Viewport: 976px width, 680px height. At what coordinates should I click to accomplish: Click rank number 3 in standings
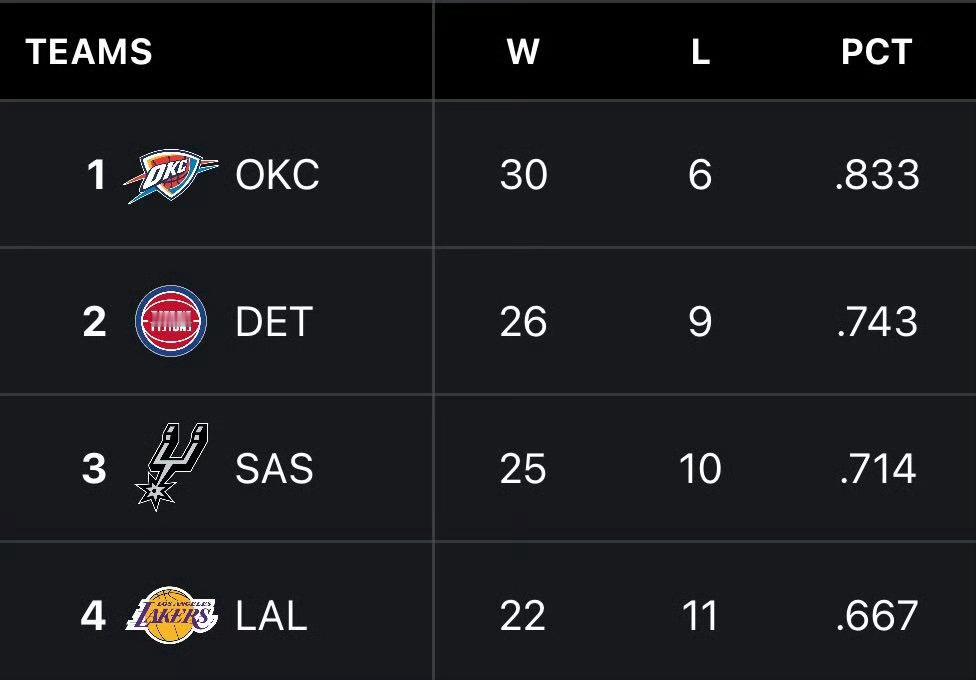(x=94, y=468)
